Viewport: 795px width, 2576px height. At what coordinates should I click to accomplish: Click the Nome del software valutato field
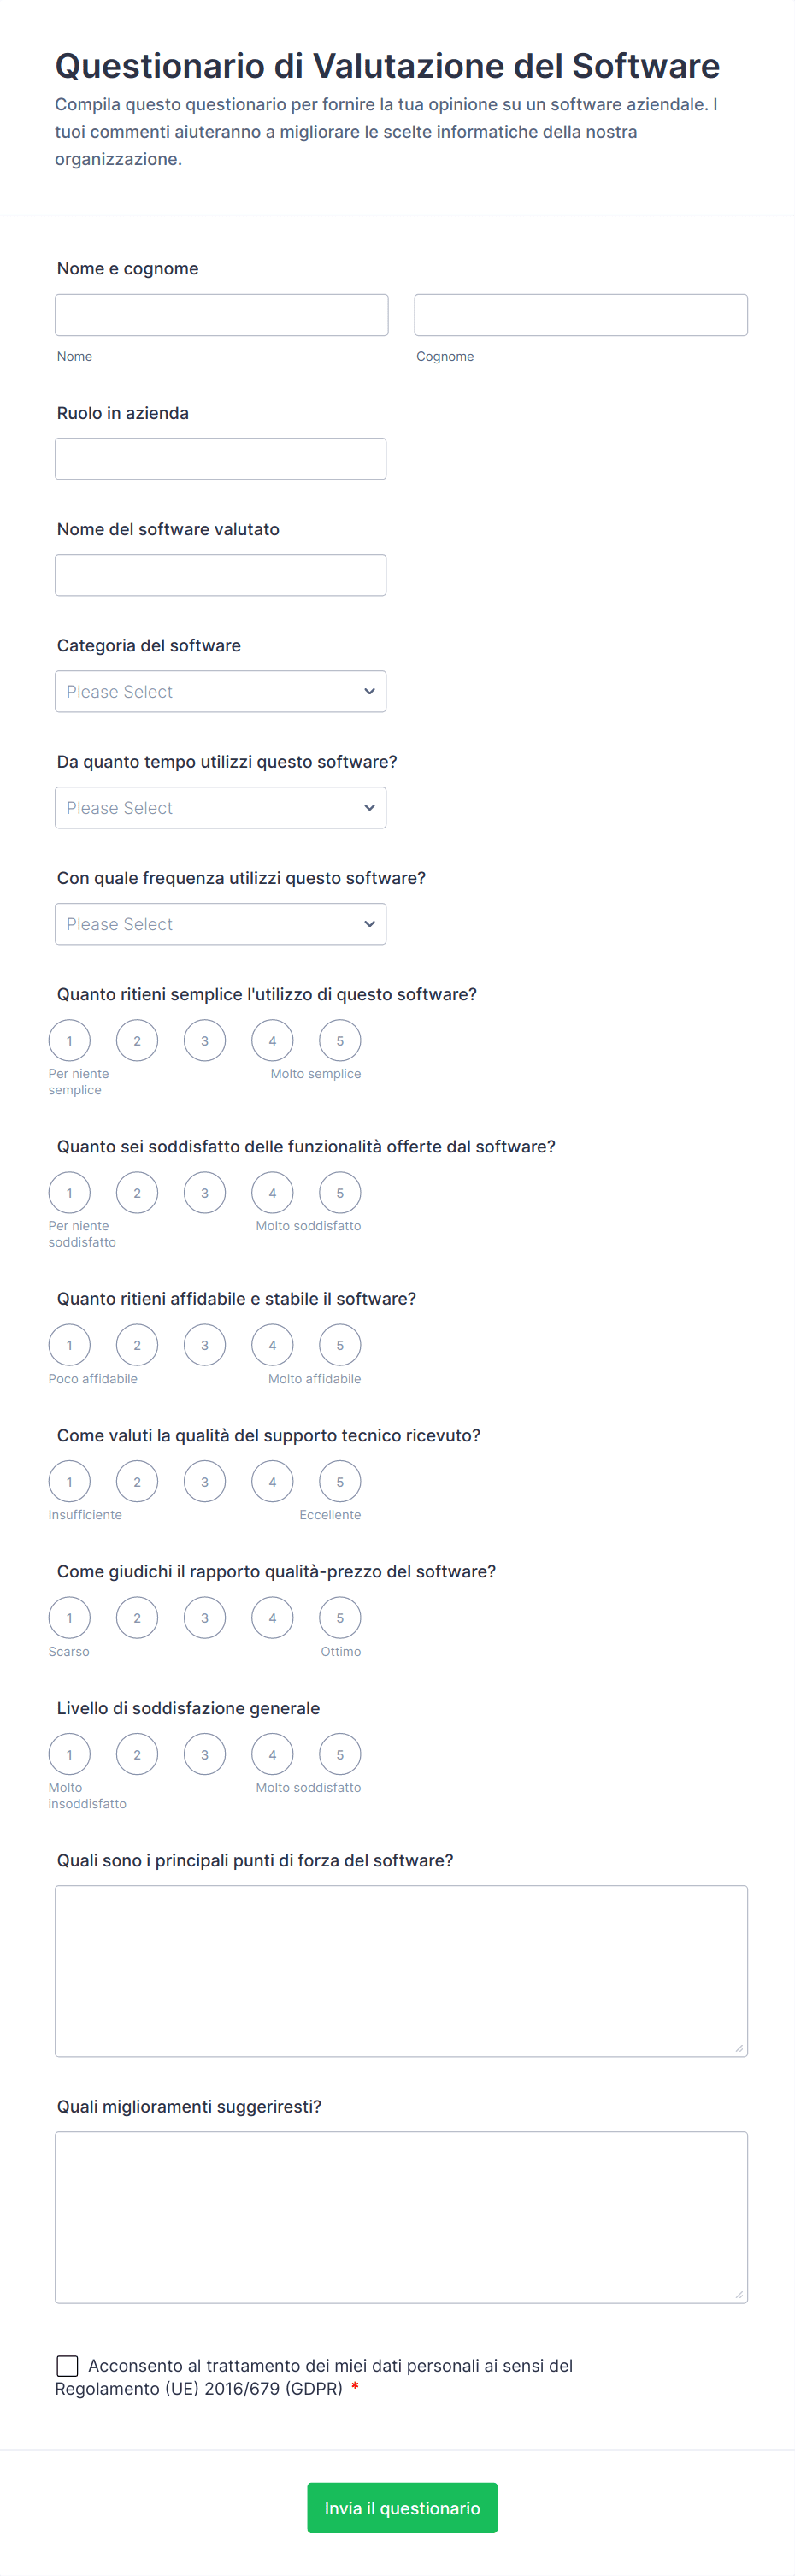coord(220,575)
